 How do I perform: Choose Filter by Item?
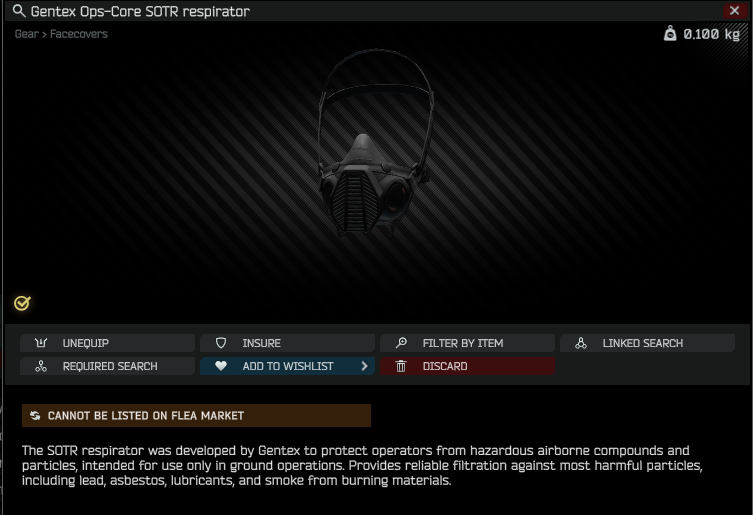pyautogui.click(x=467, y=343)
